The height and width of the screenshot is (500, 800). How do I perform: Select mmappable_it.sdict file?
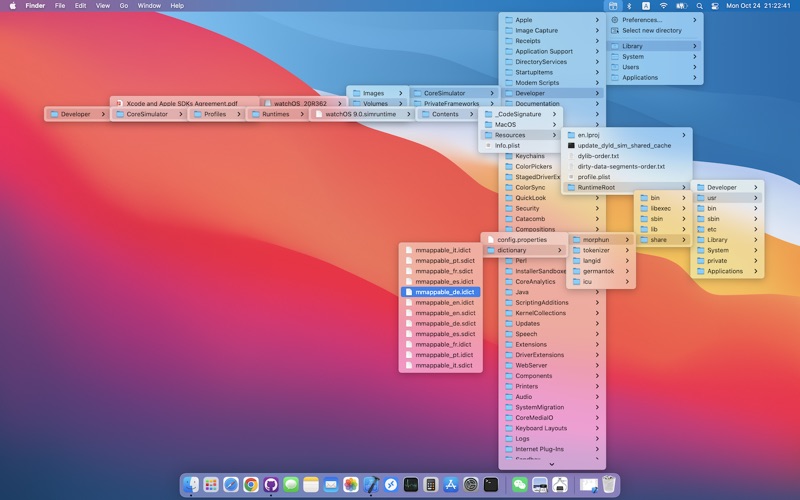[440, 366]
